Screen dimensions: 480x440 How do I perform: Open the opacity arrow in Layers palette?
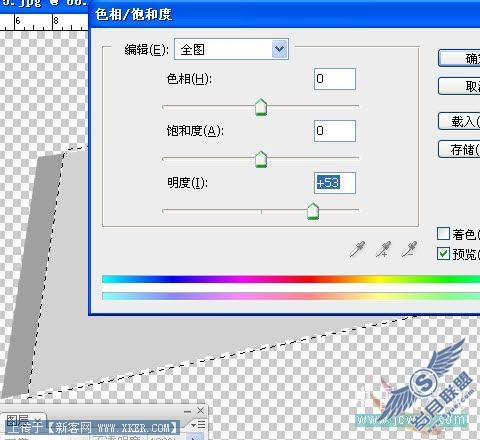point(195,437)
